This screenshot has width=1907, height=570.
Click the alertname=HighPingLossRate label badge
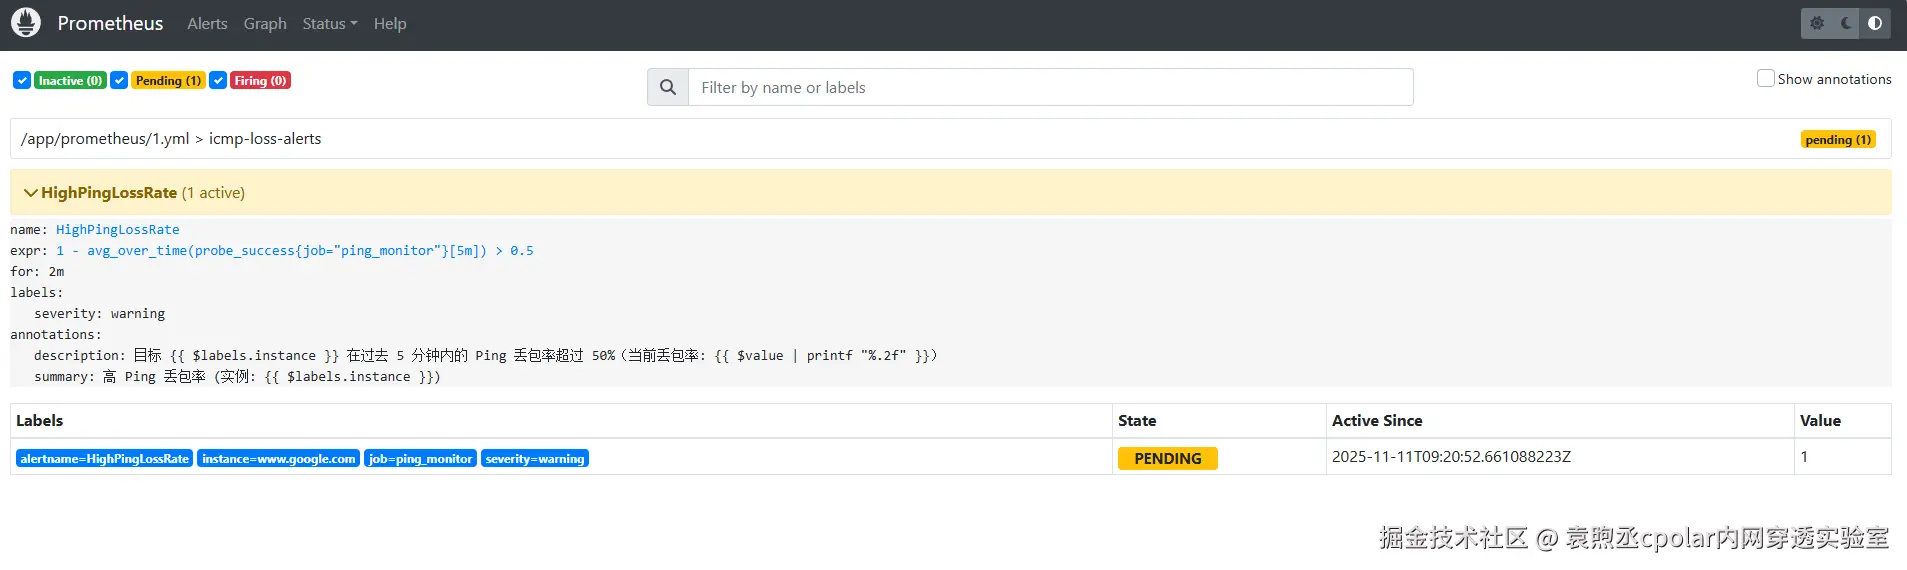click(104, 459)
